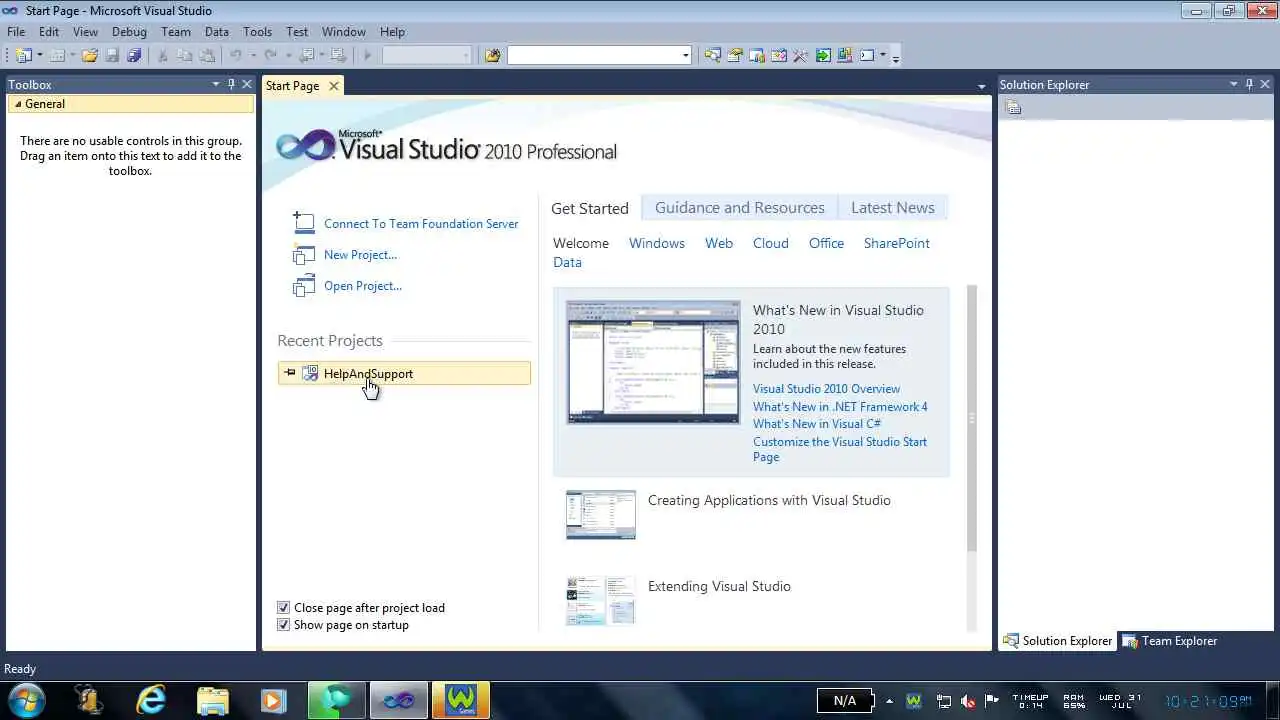Open the File menu
The image size is (1280, 720).
pyautogui.click(x=16, y=32)
